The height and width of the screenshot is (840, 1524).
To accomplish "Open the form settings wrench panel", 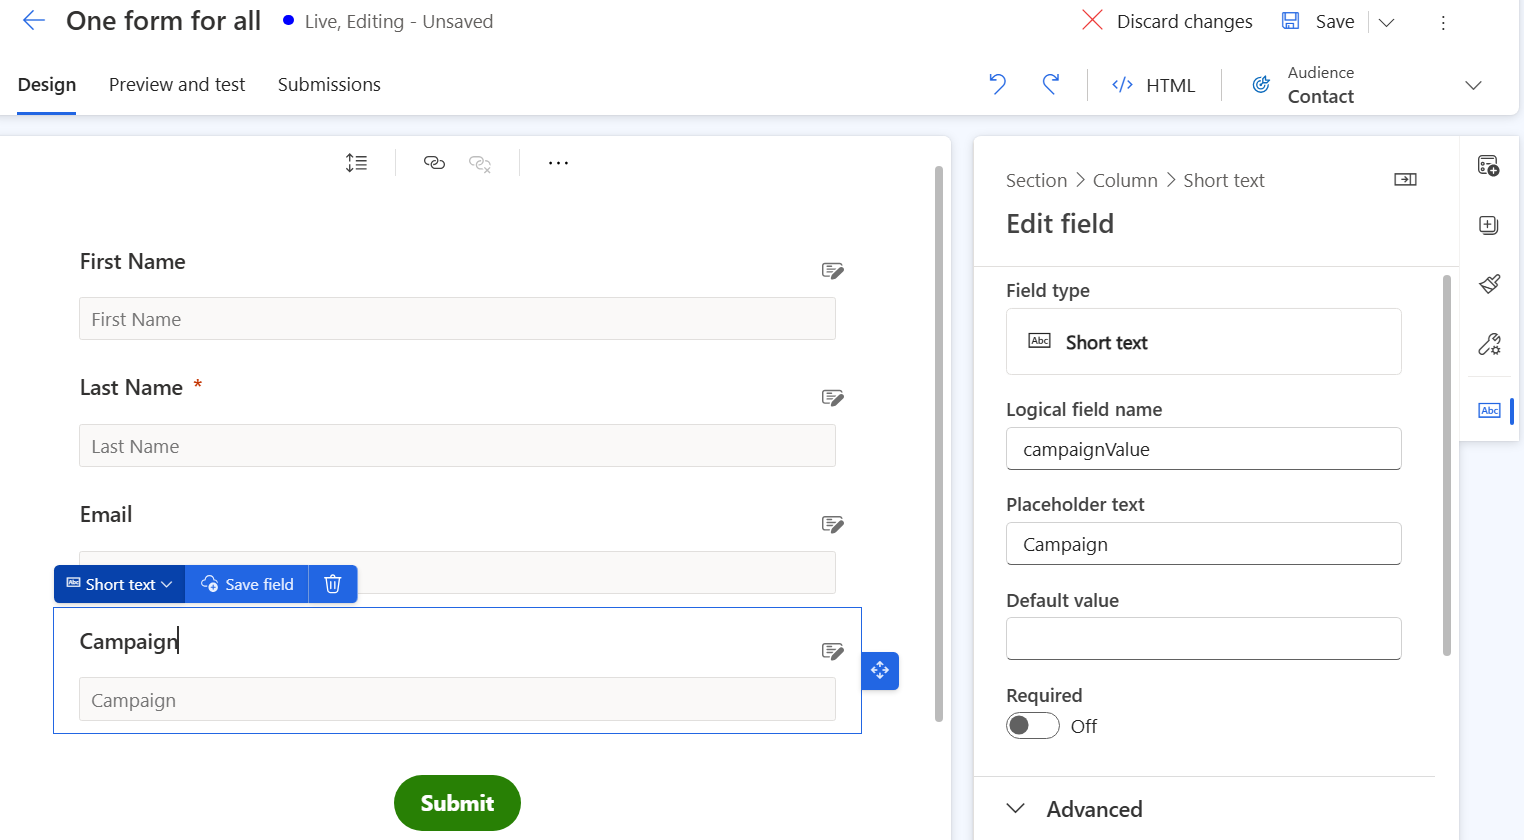I will pyautogui.click(x=1489, y=344).
